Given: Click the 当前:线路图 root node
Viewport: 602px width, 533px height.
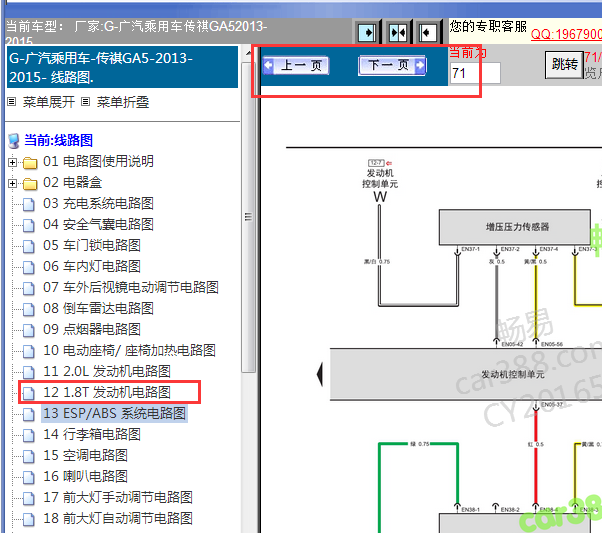Looking at the screenshot, I should (x=58, y=140).
